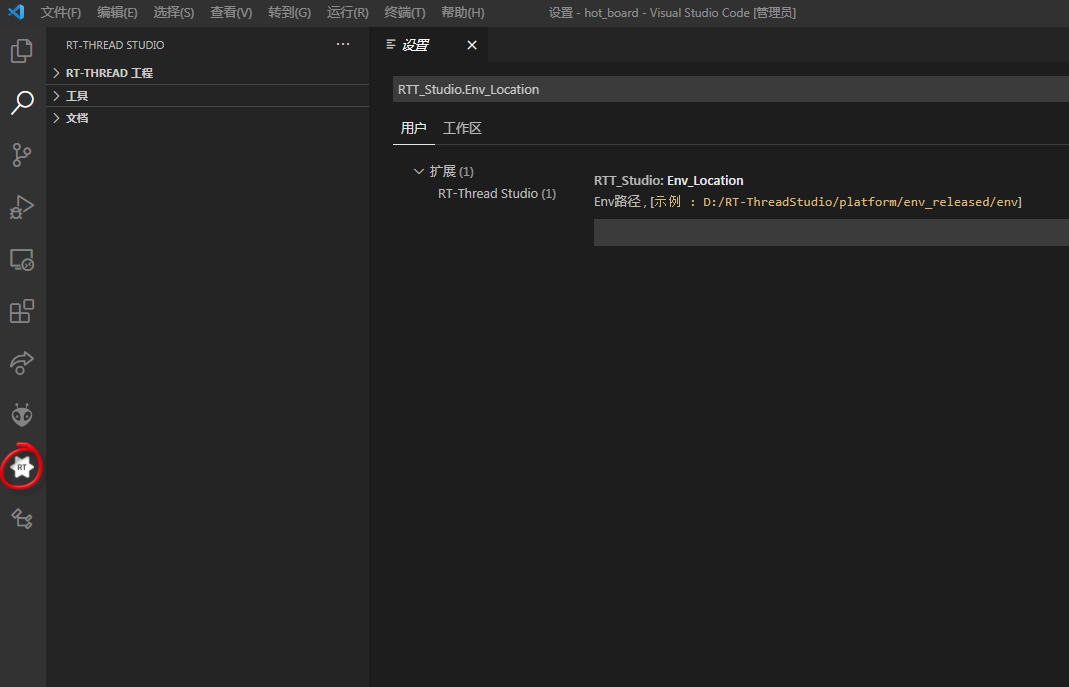
Task: Open the Extensions view
Action: pos(22,311)
